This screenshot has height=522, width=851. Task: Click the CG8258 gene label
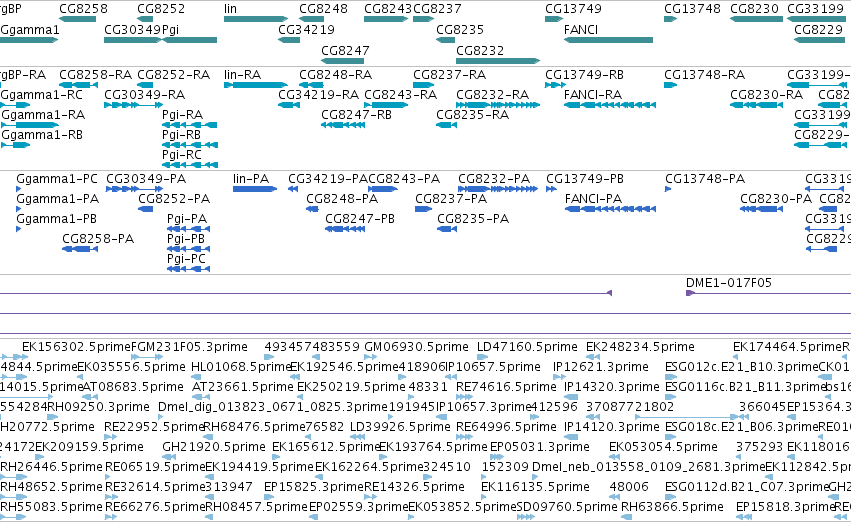pos(83,9)
